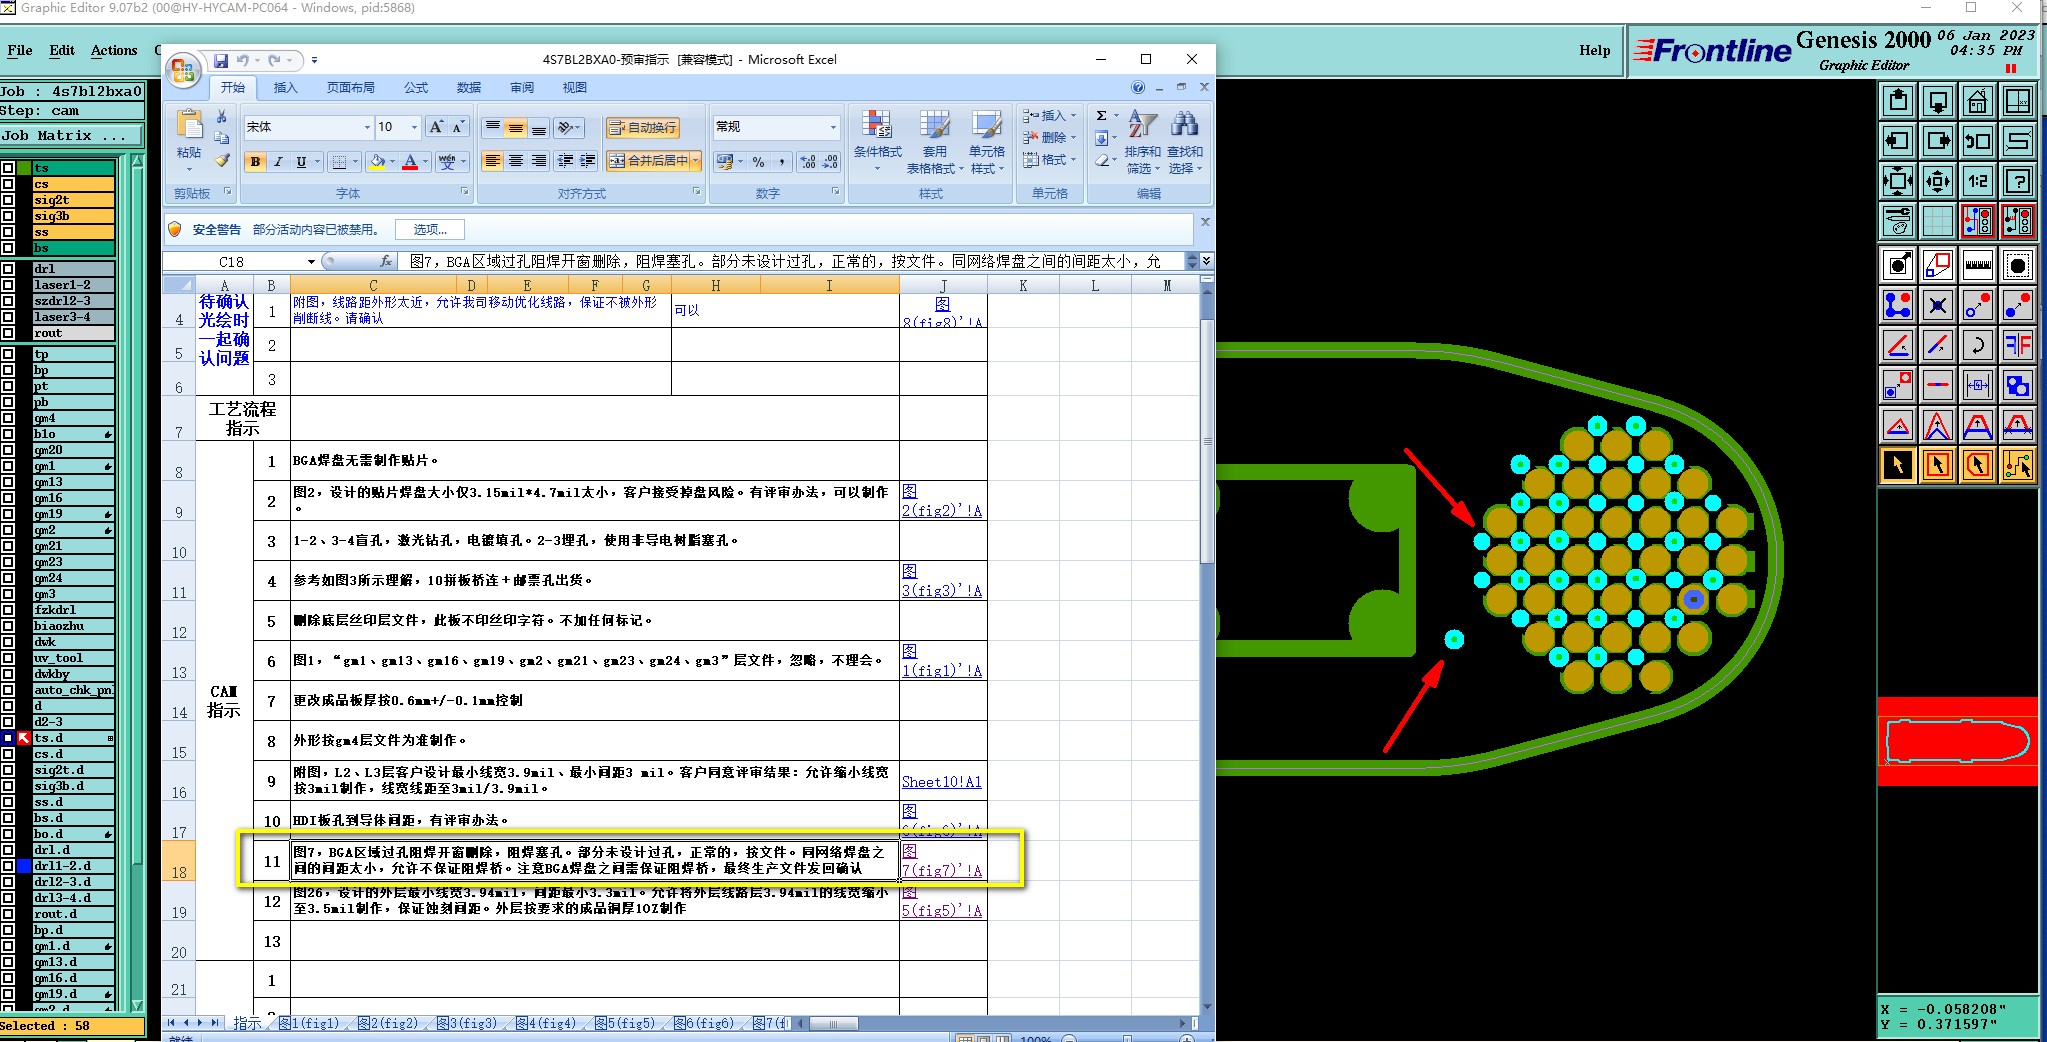This screenshot has height=1042, width=2047.
Task: Select the yellow arrow select tool
Action: 1897,465
